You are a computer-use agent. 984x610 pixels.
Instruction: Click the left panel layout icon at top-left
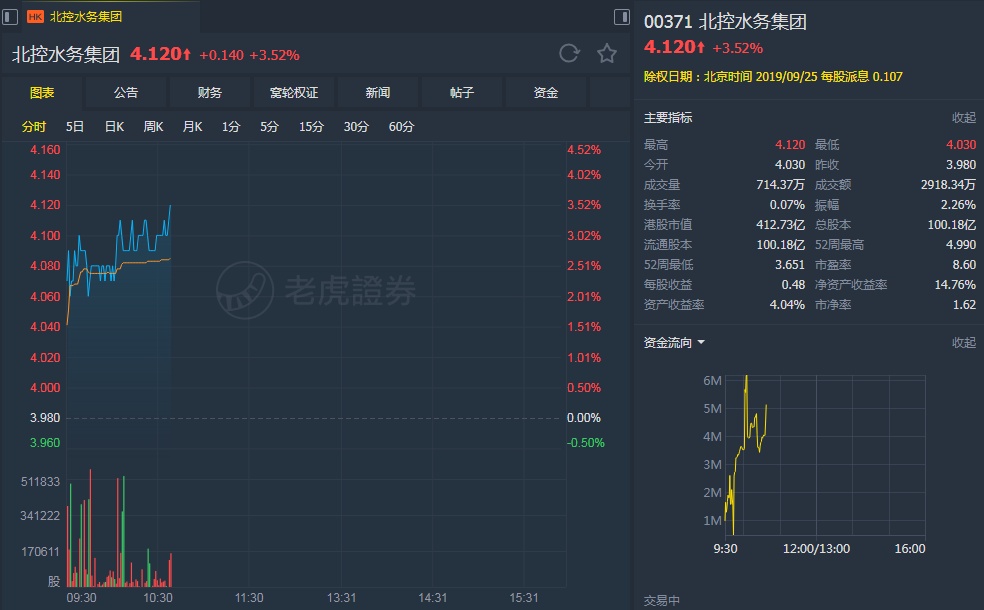[10, 17]
